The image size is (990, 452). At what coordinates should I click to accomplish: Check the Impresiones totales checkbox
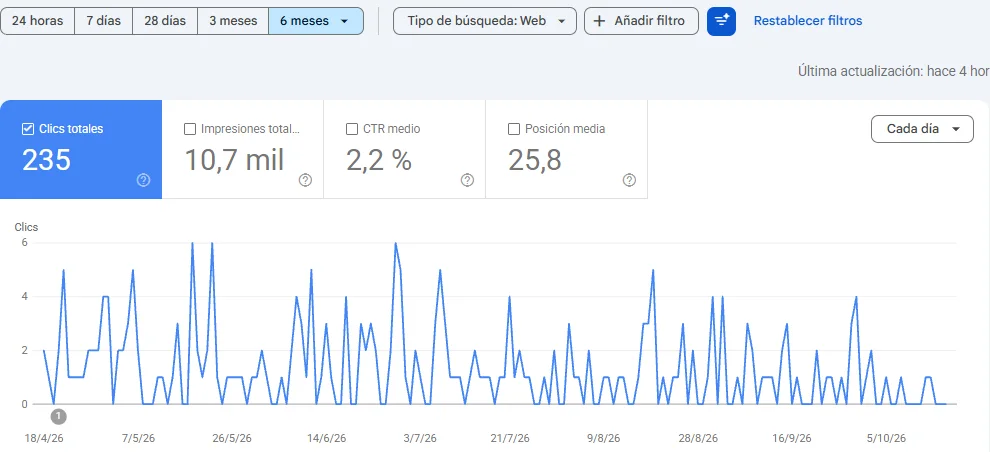[x=189, y=129]
